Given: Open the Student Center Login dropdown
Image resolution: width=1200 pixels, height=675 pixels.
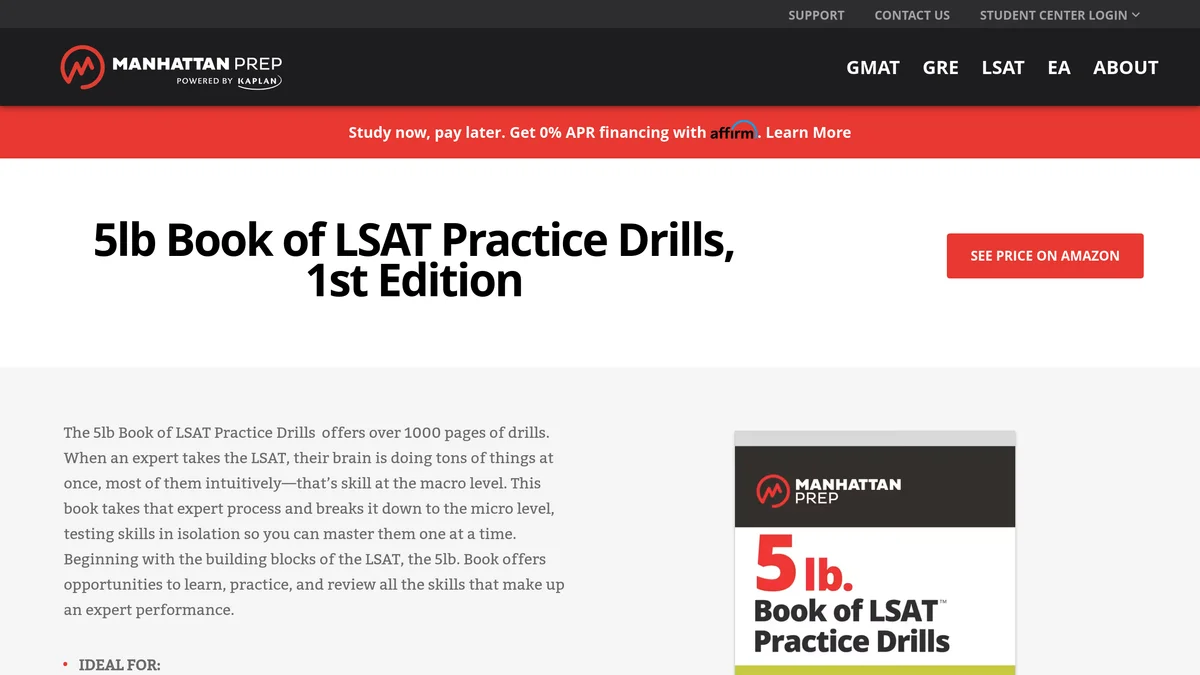Looking at the screenshot, I should [1059, 15].
